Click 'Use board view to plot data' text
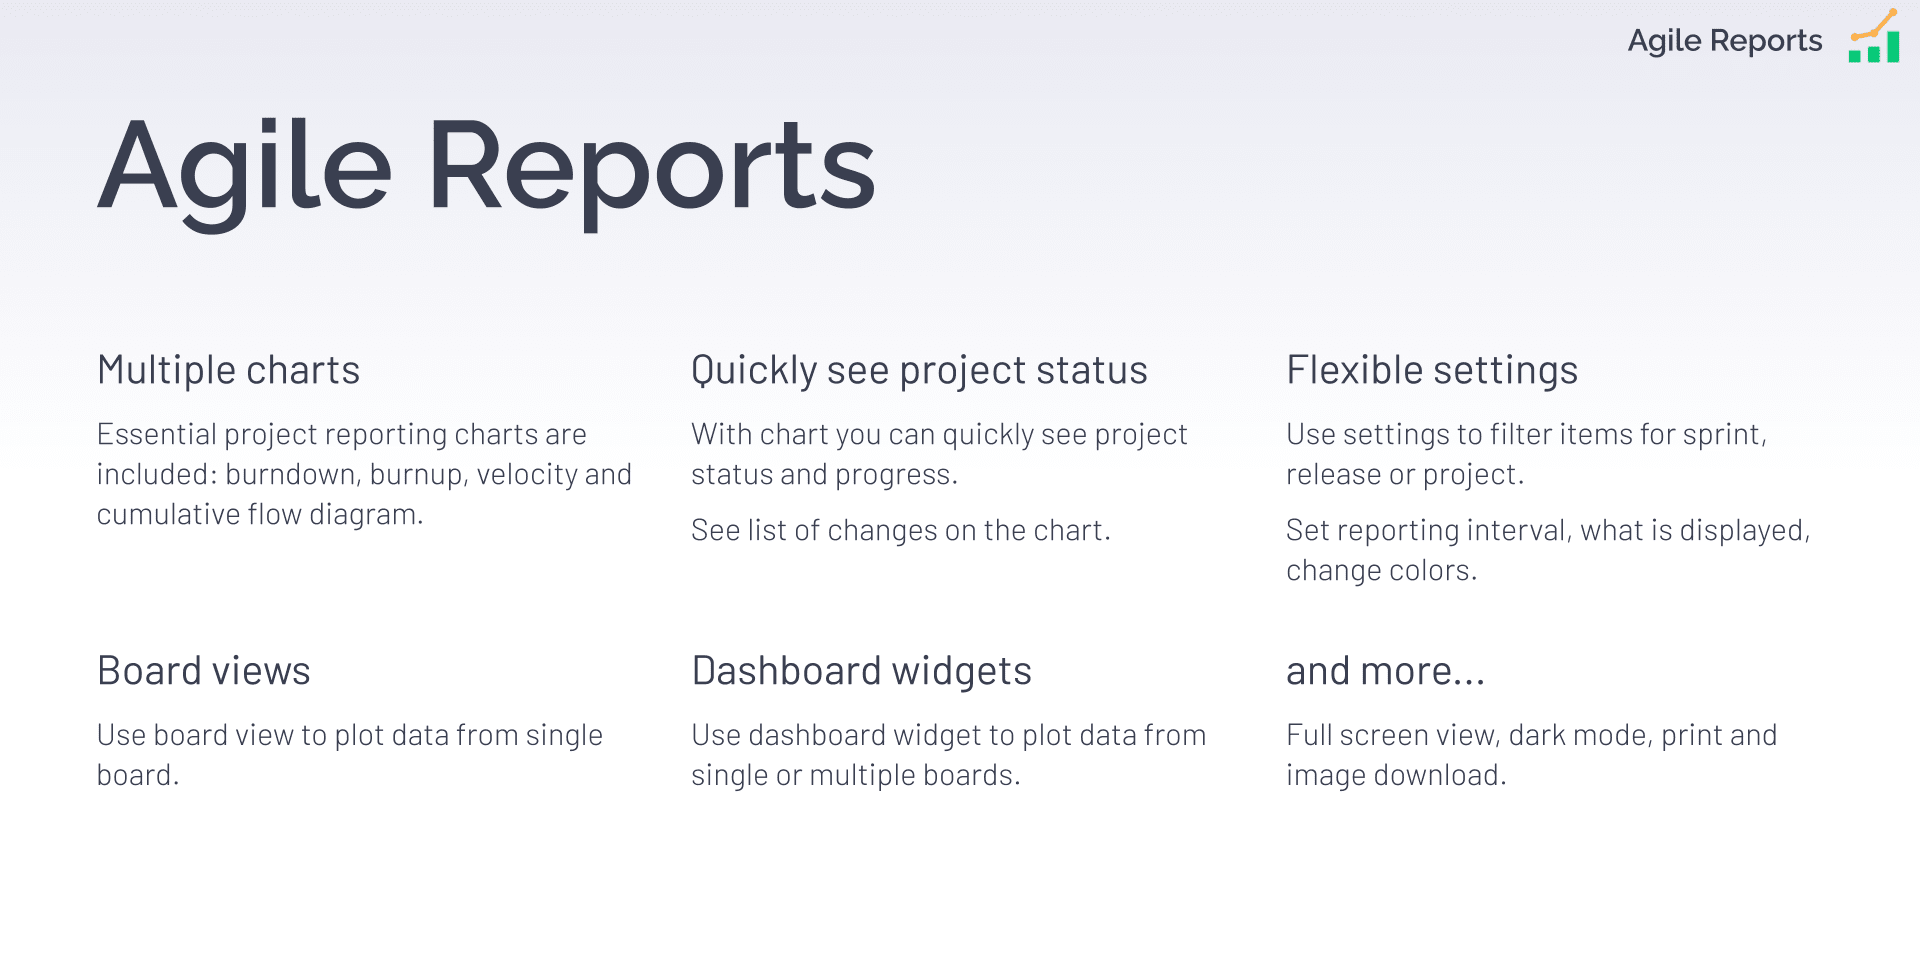The height and width of the screenshot is (960, 1920). [350, 755]
